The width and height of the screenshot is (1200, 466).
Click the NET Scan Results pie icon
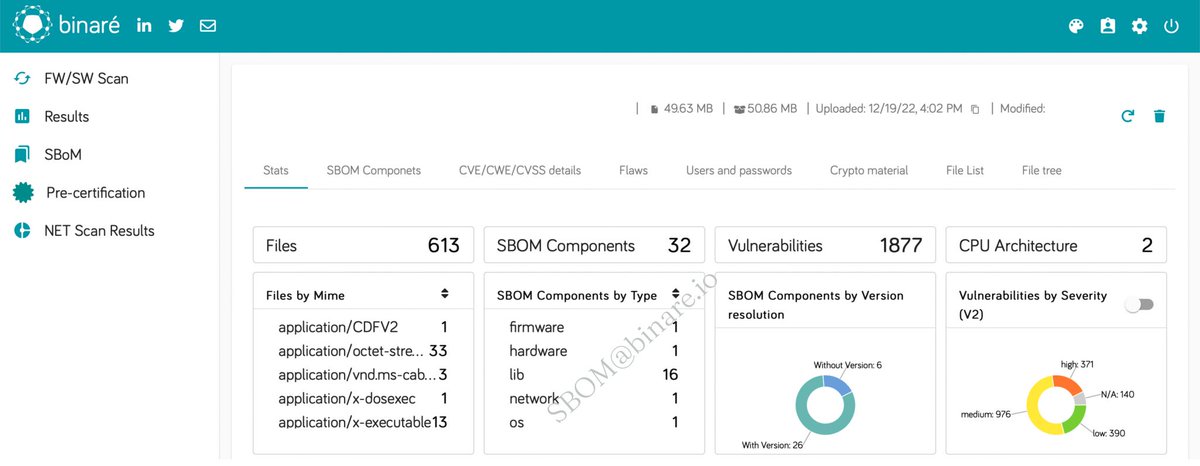click(x=22, y=230)
